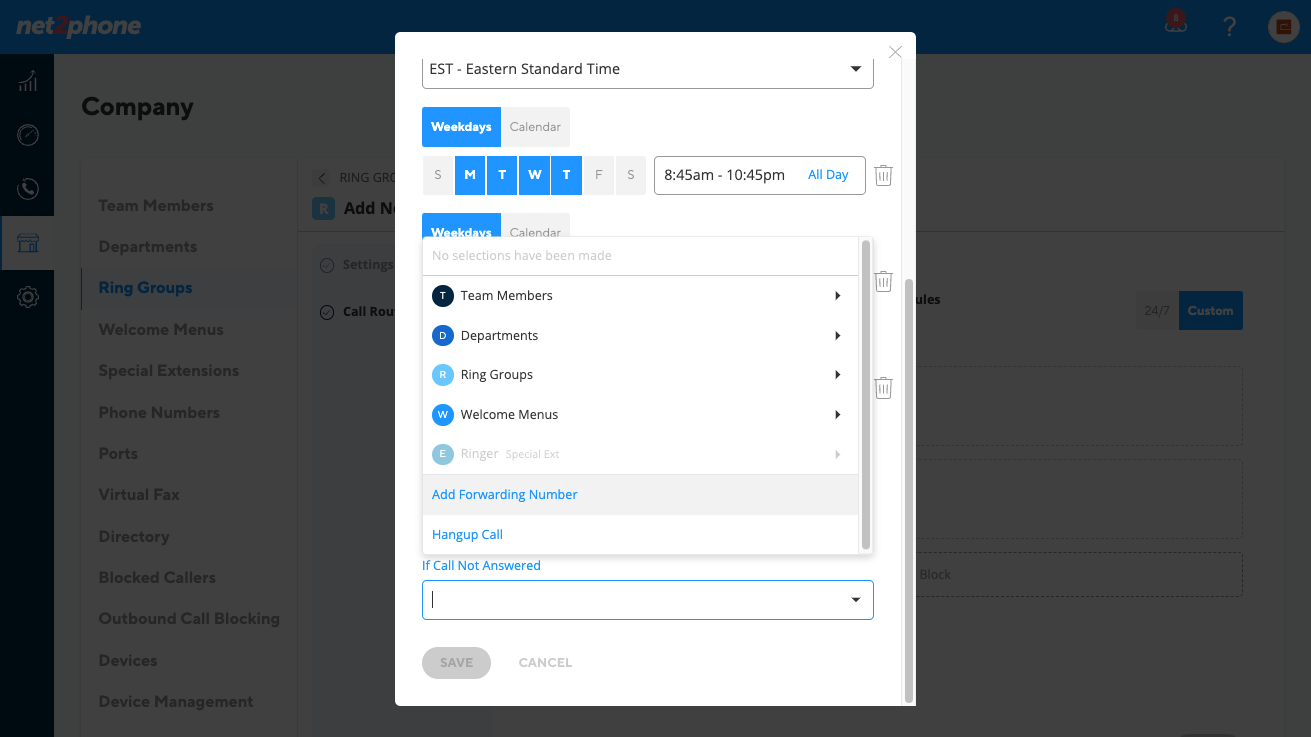Expand the Ring Groups submenu arrow
This screenshot has width=1311, height=737.
[x=837, y=375]
